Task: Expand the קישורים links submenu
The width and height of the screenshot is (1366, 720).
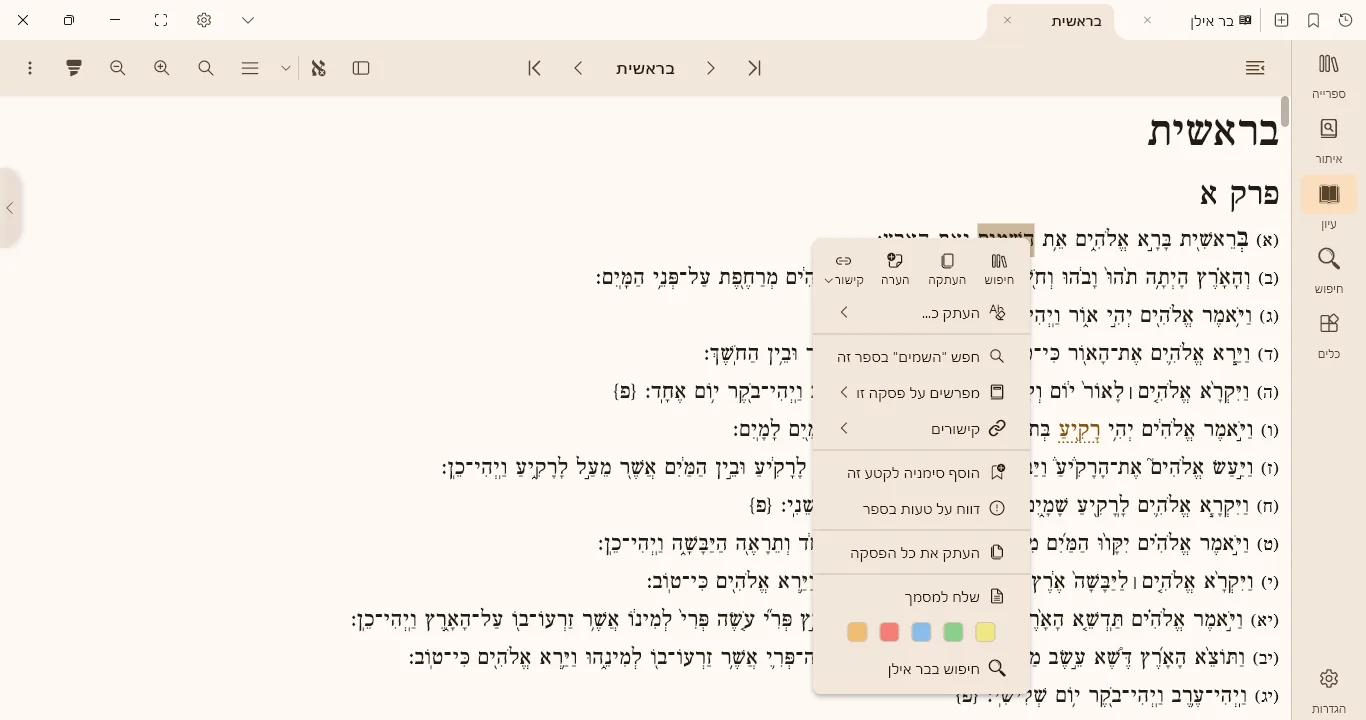Action: 922,428
